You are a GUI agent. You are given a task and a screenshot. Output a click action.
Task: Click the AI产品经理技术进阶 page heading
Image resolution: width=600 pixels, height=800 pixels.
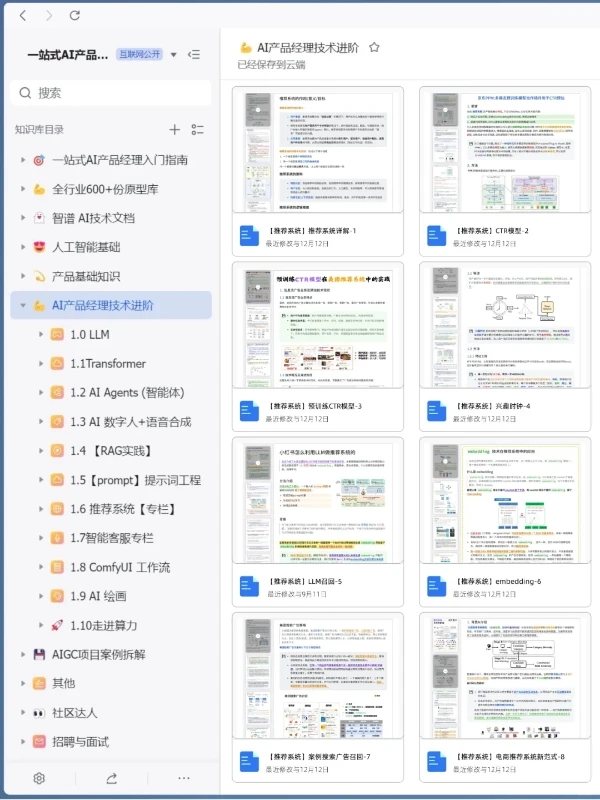coord(308,48)
